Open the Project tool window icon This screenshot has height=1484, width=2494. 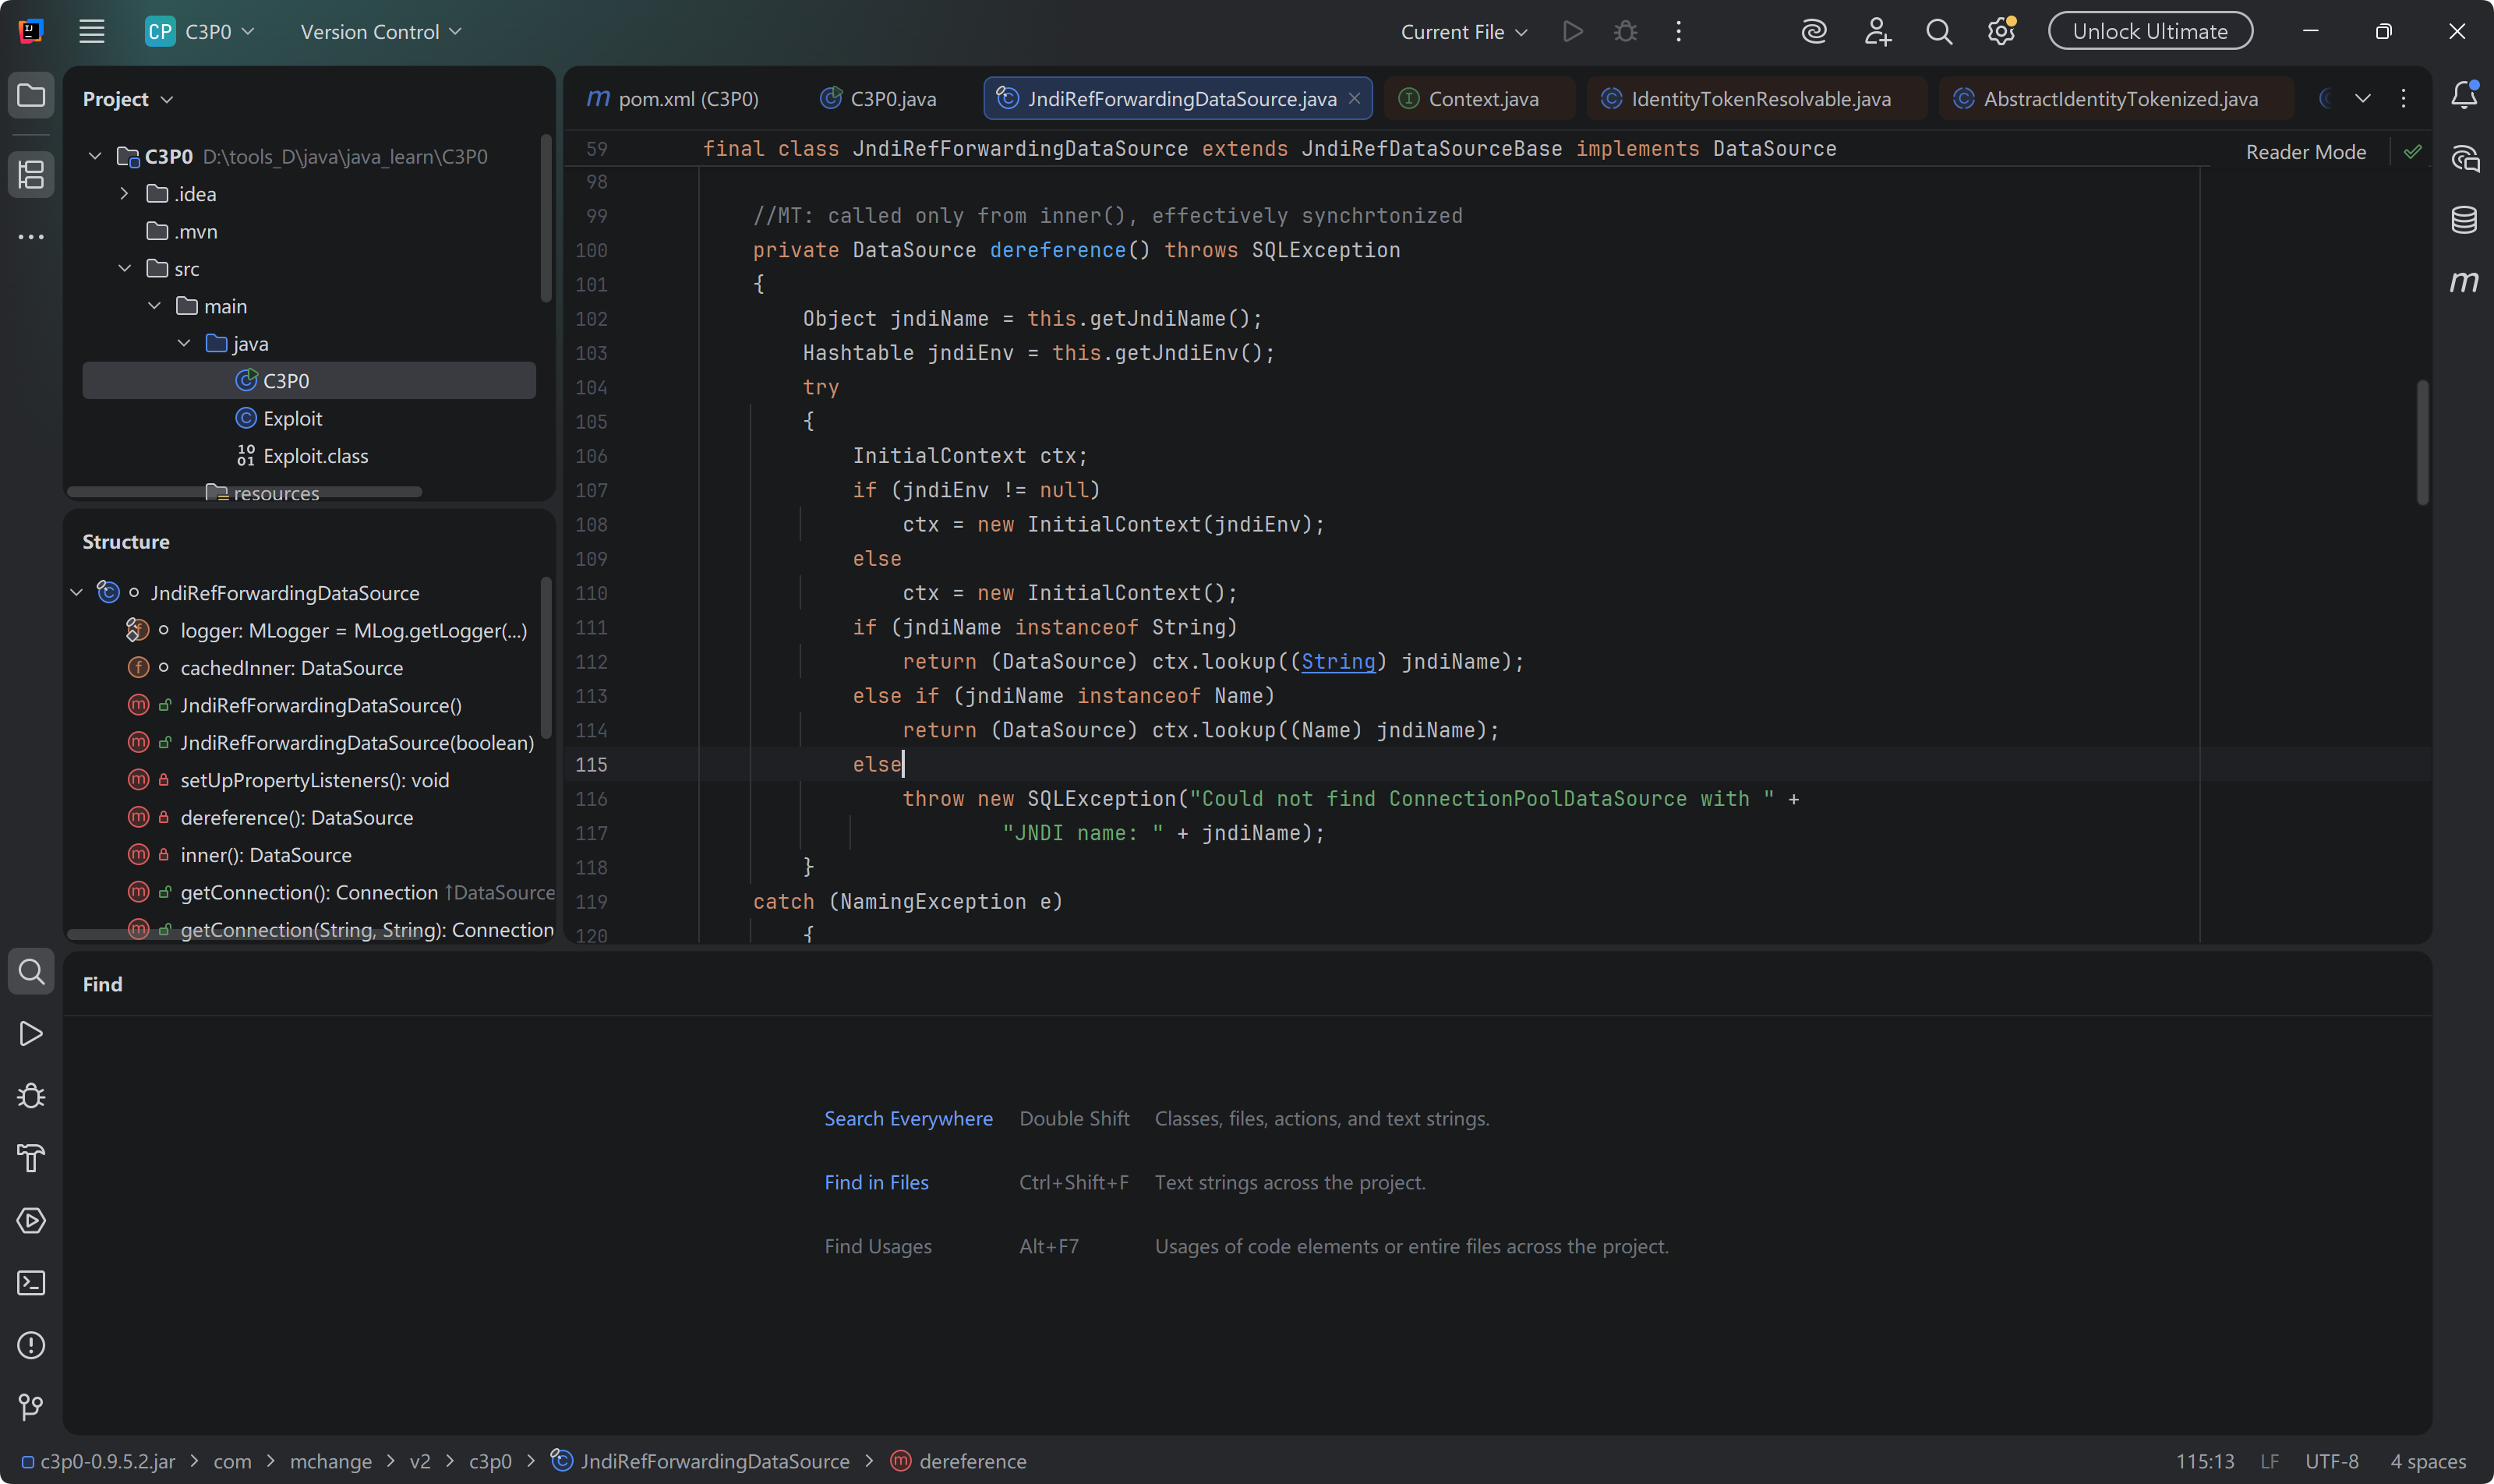tap(31, 96)
